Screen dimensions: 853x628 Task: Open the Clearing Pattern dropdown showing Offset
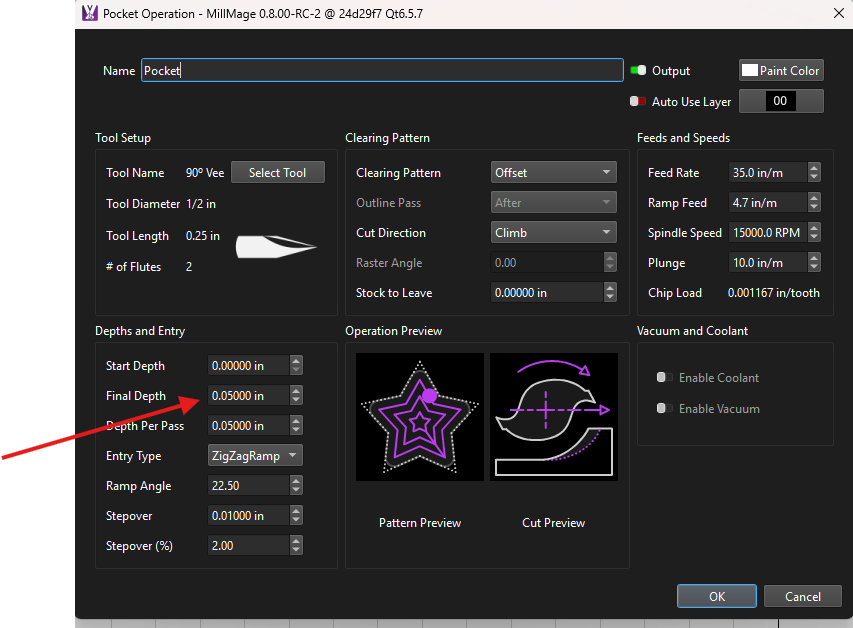[553, 173]
